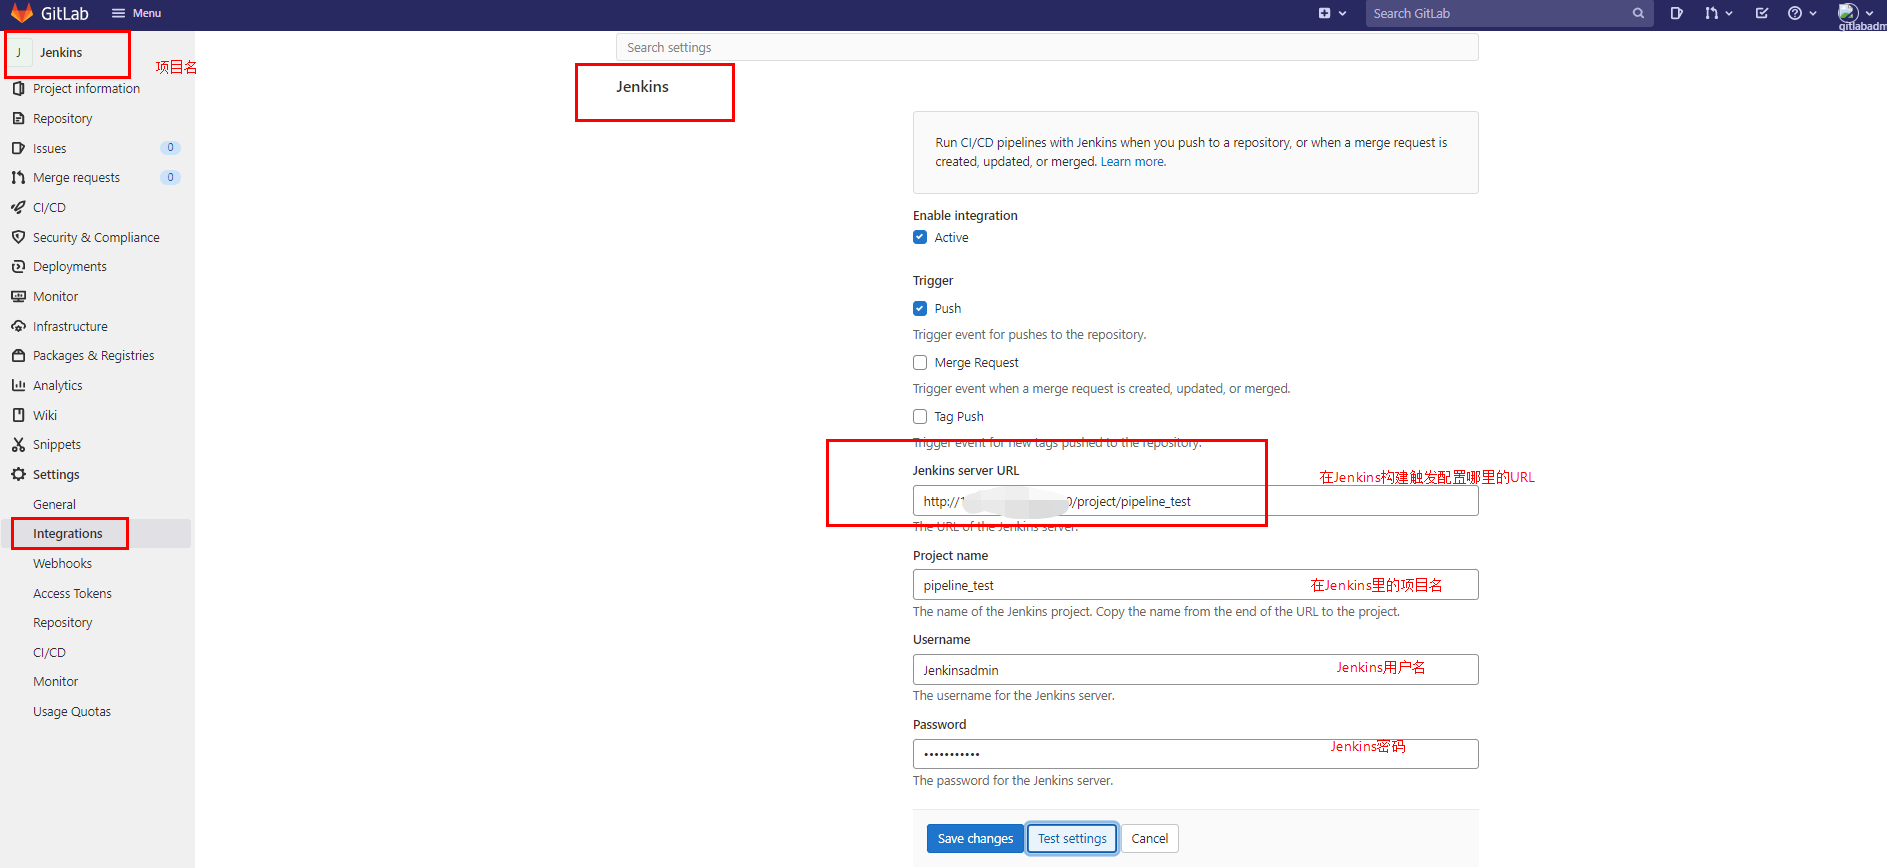1887x868 pixels.
Task: Click the Merge requests sidebar icon
Action: [x=18, y=177]
